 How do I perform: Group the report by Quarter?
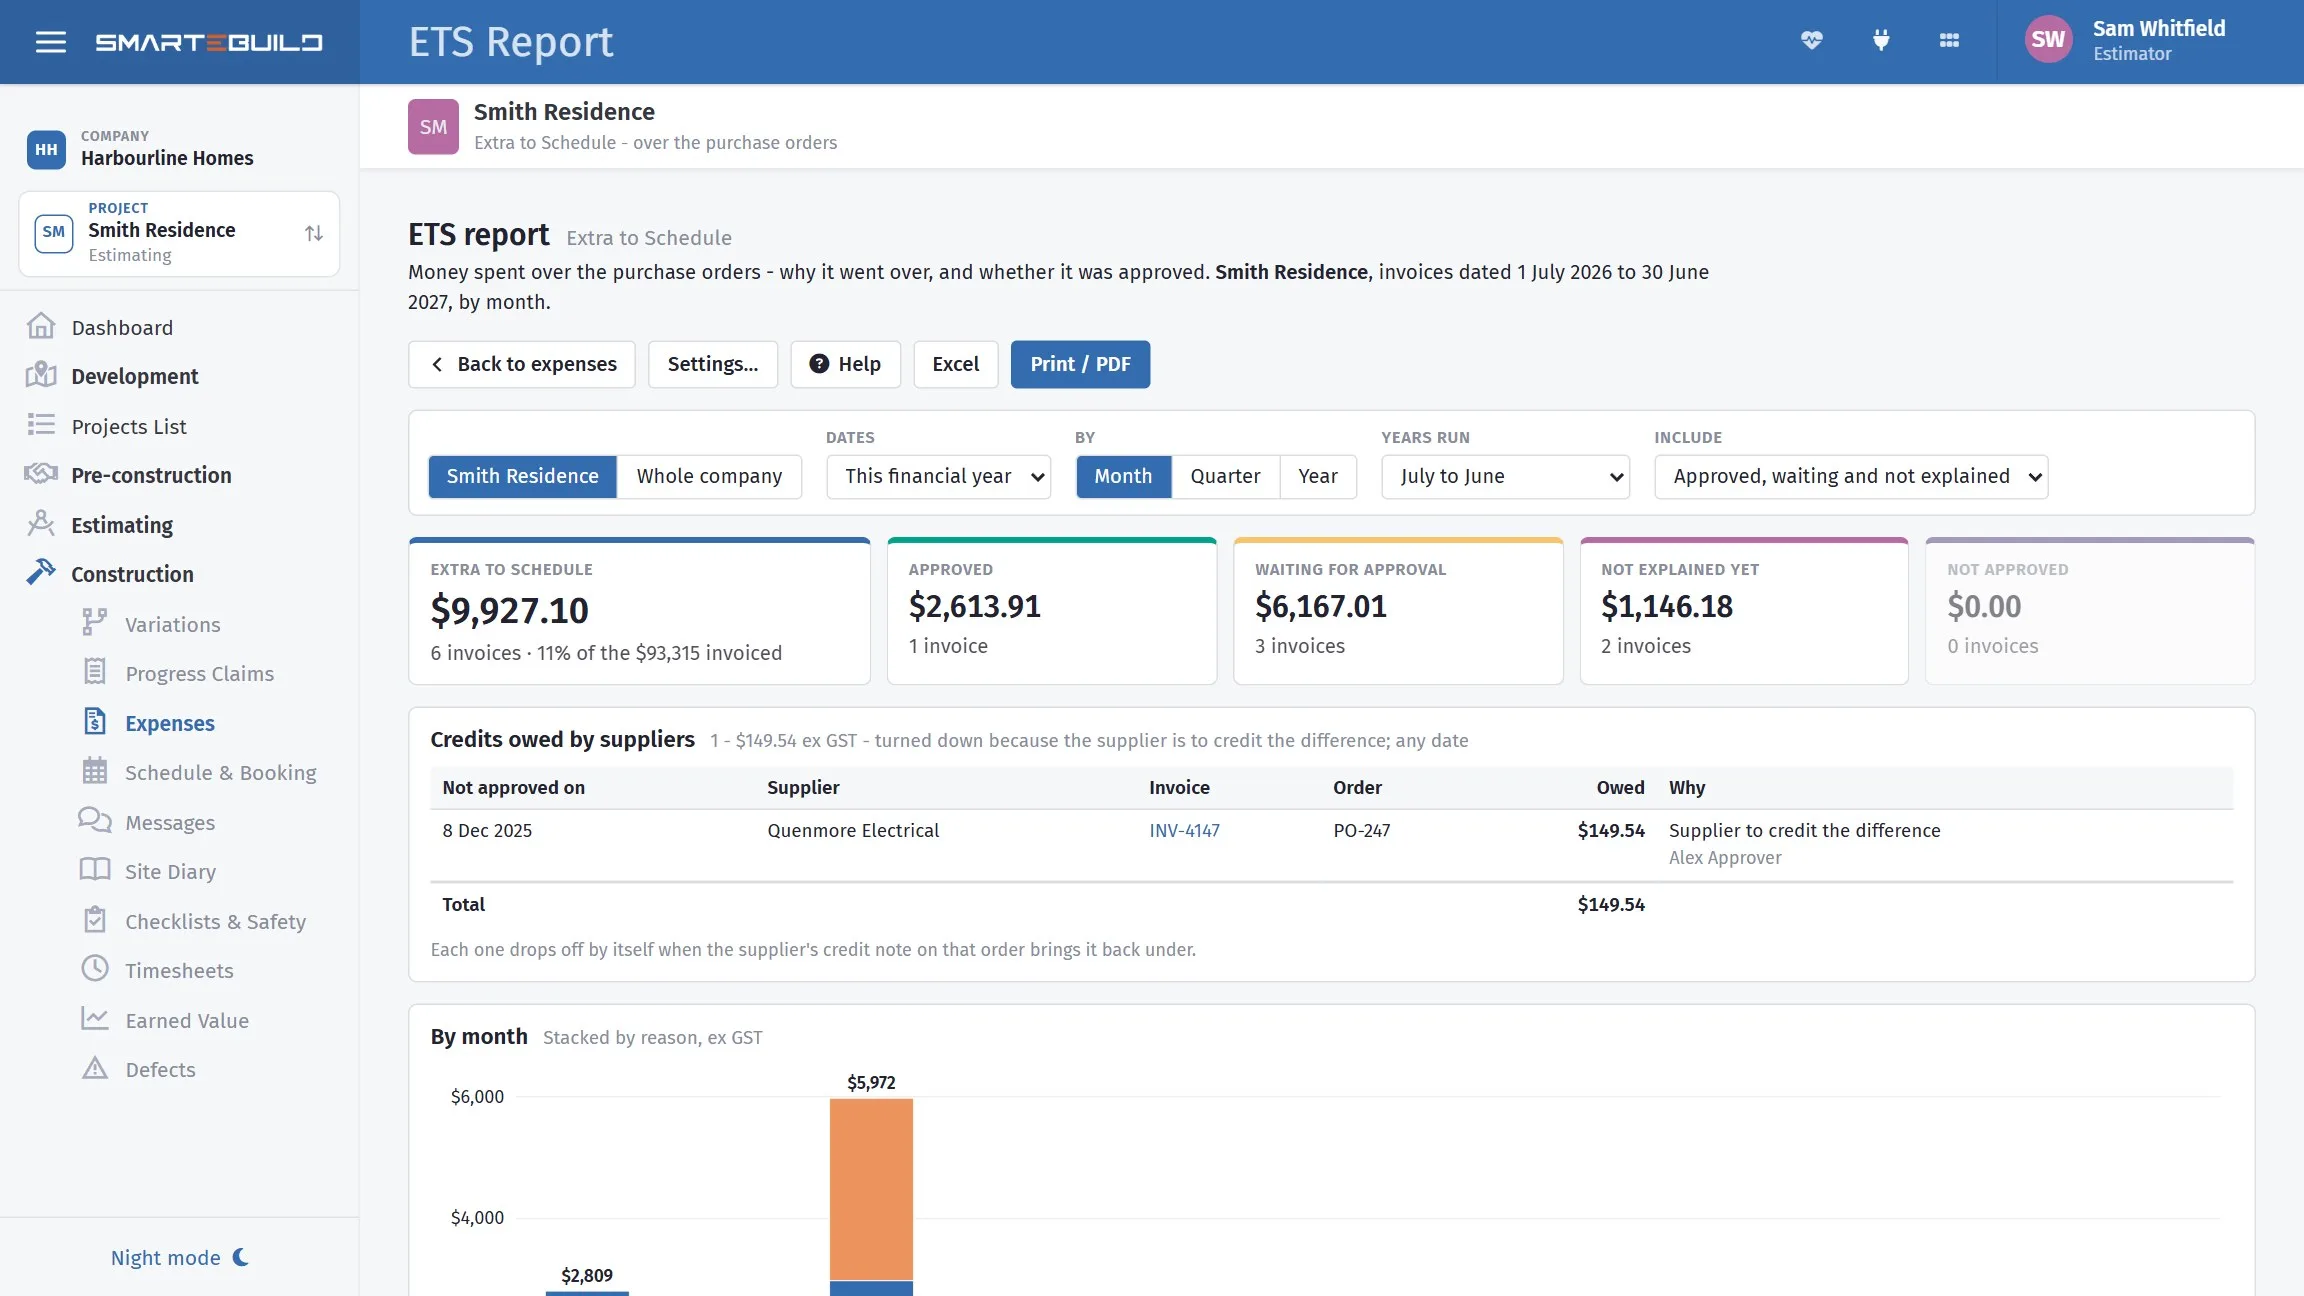tap(1225, 476)
